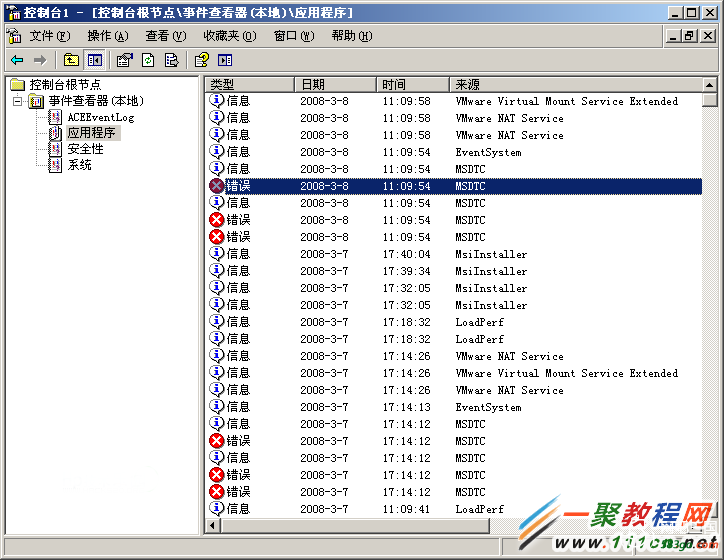Click info icon of 11:09:54 EventSystem row
This screenshot has height=560, width=724.
pos(216,151)
